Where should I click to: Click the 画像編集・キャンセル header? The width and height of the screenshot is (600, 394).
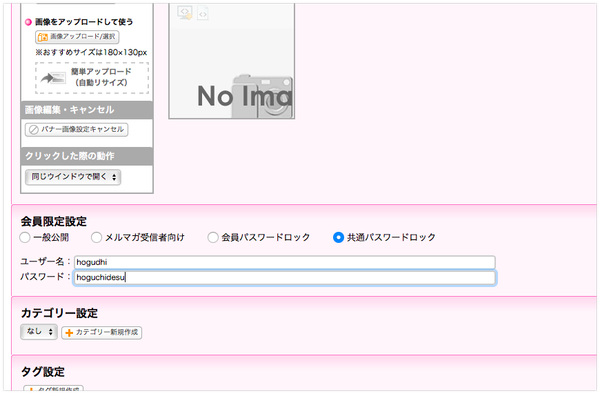[x=87, y=110]
